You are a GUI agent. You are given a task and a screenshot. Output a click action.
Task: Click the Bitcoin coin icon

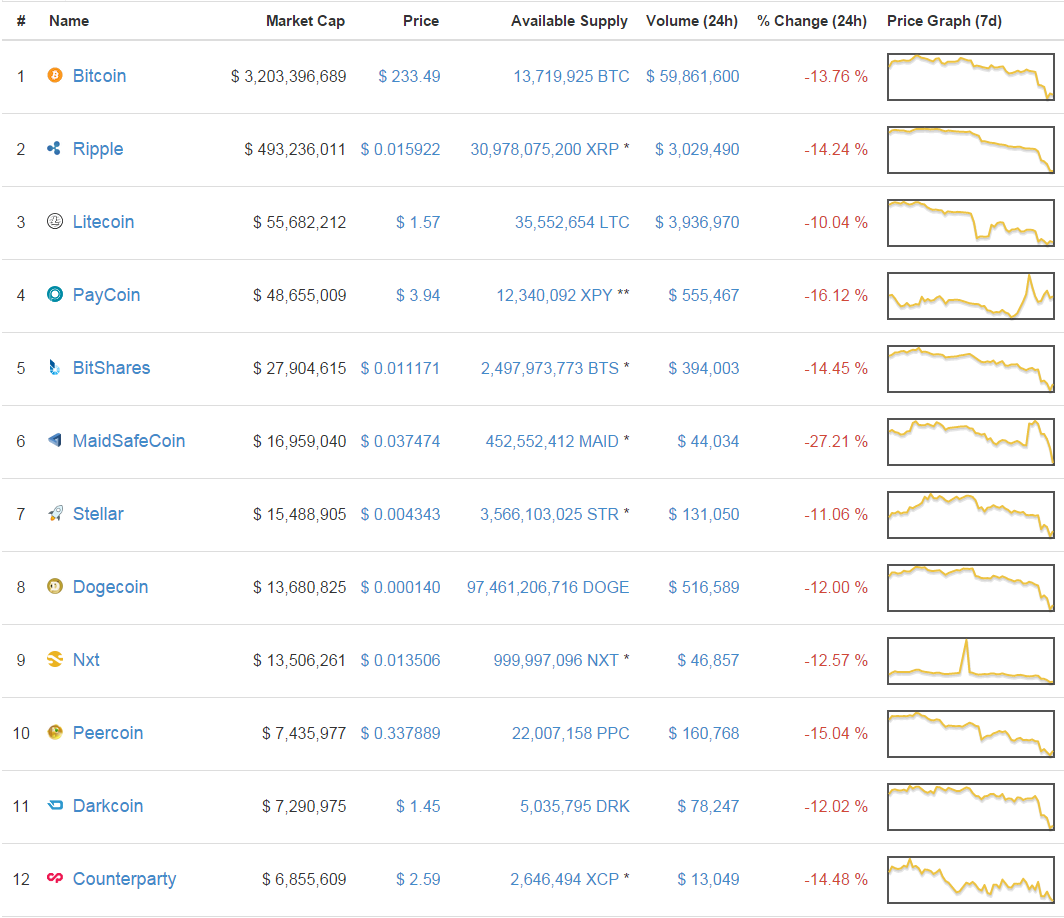coord(55,75)
